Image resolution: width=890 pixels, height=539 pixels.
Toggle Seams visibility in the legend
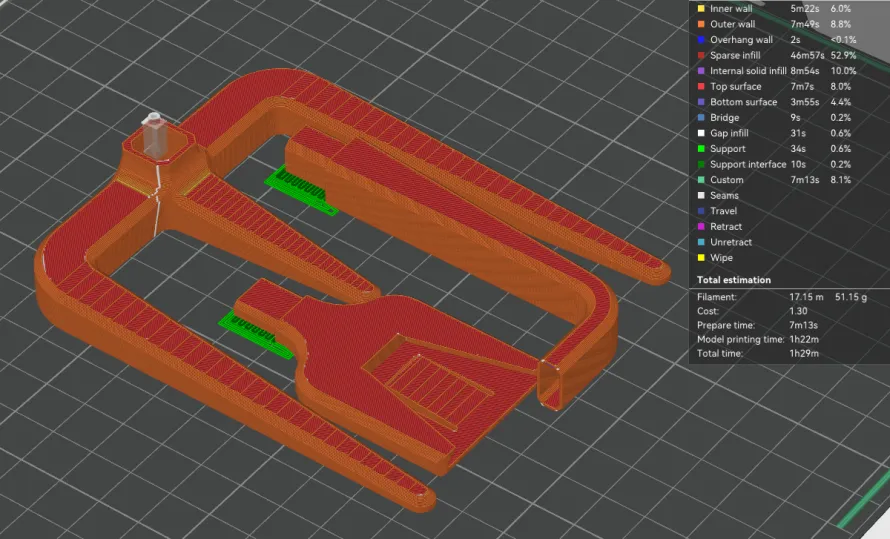(724, 196)
